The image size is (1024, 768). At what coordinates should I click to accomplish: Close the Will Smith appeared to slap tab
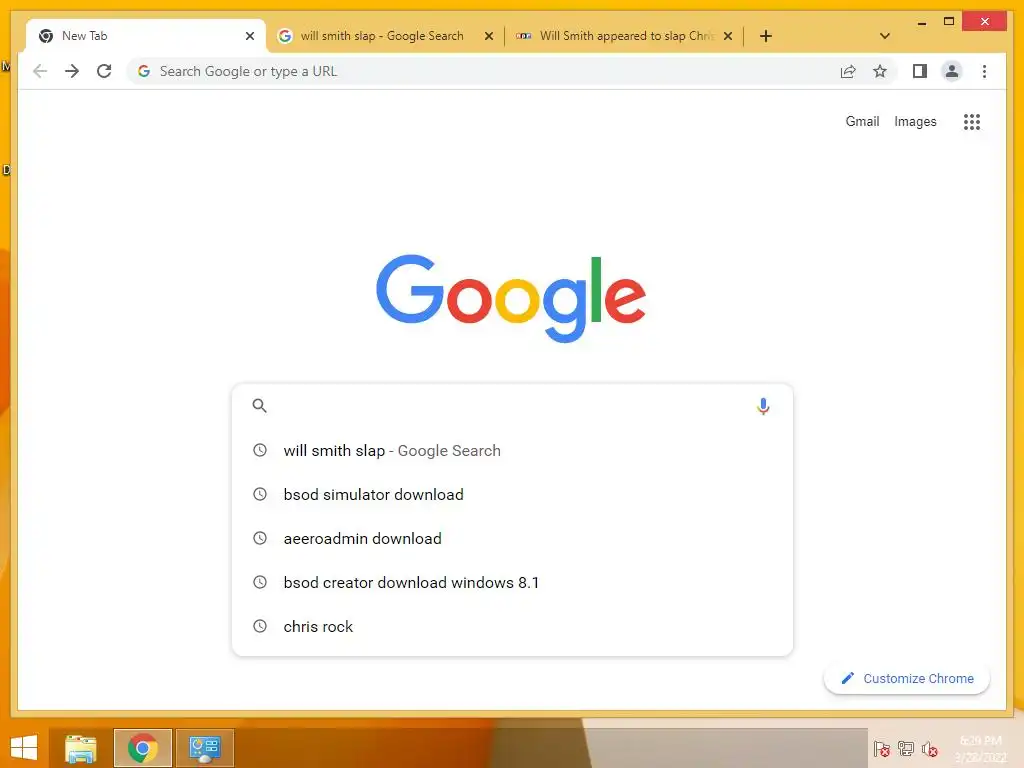[x=728, y=36]
